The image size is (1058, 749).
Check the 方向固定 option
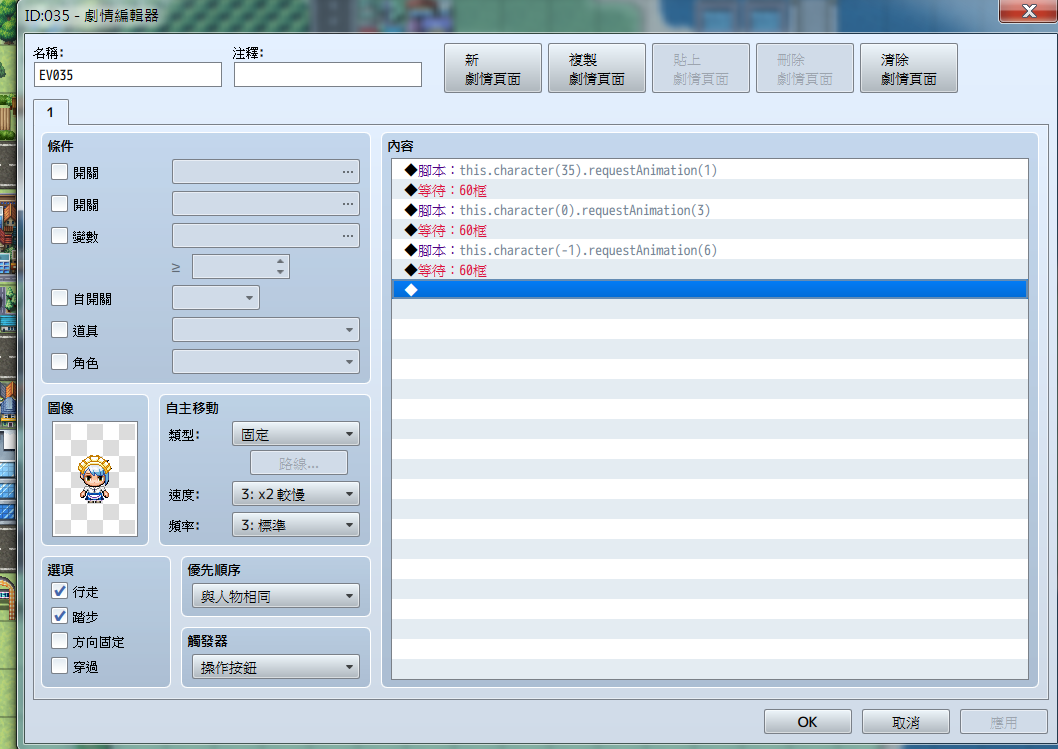(59, 641)
